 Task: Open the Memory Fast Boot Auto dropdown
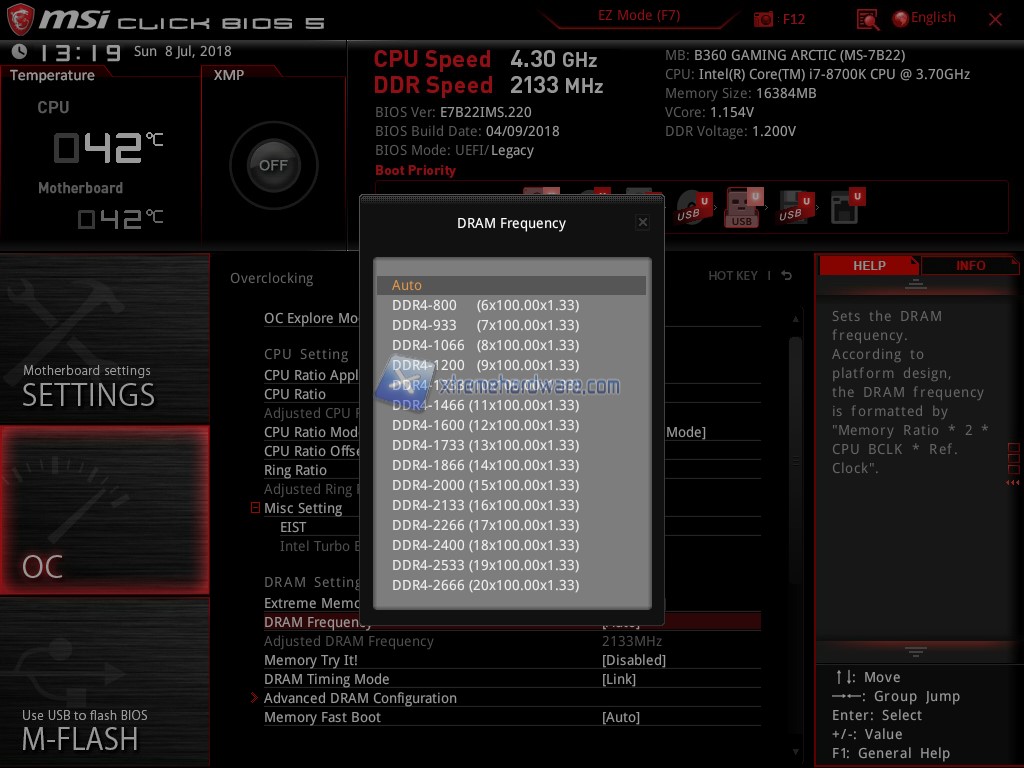(x=620, y=717)
